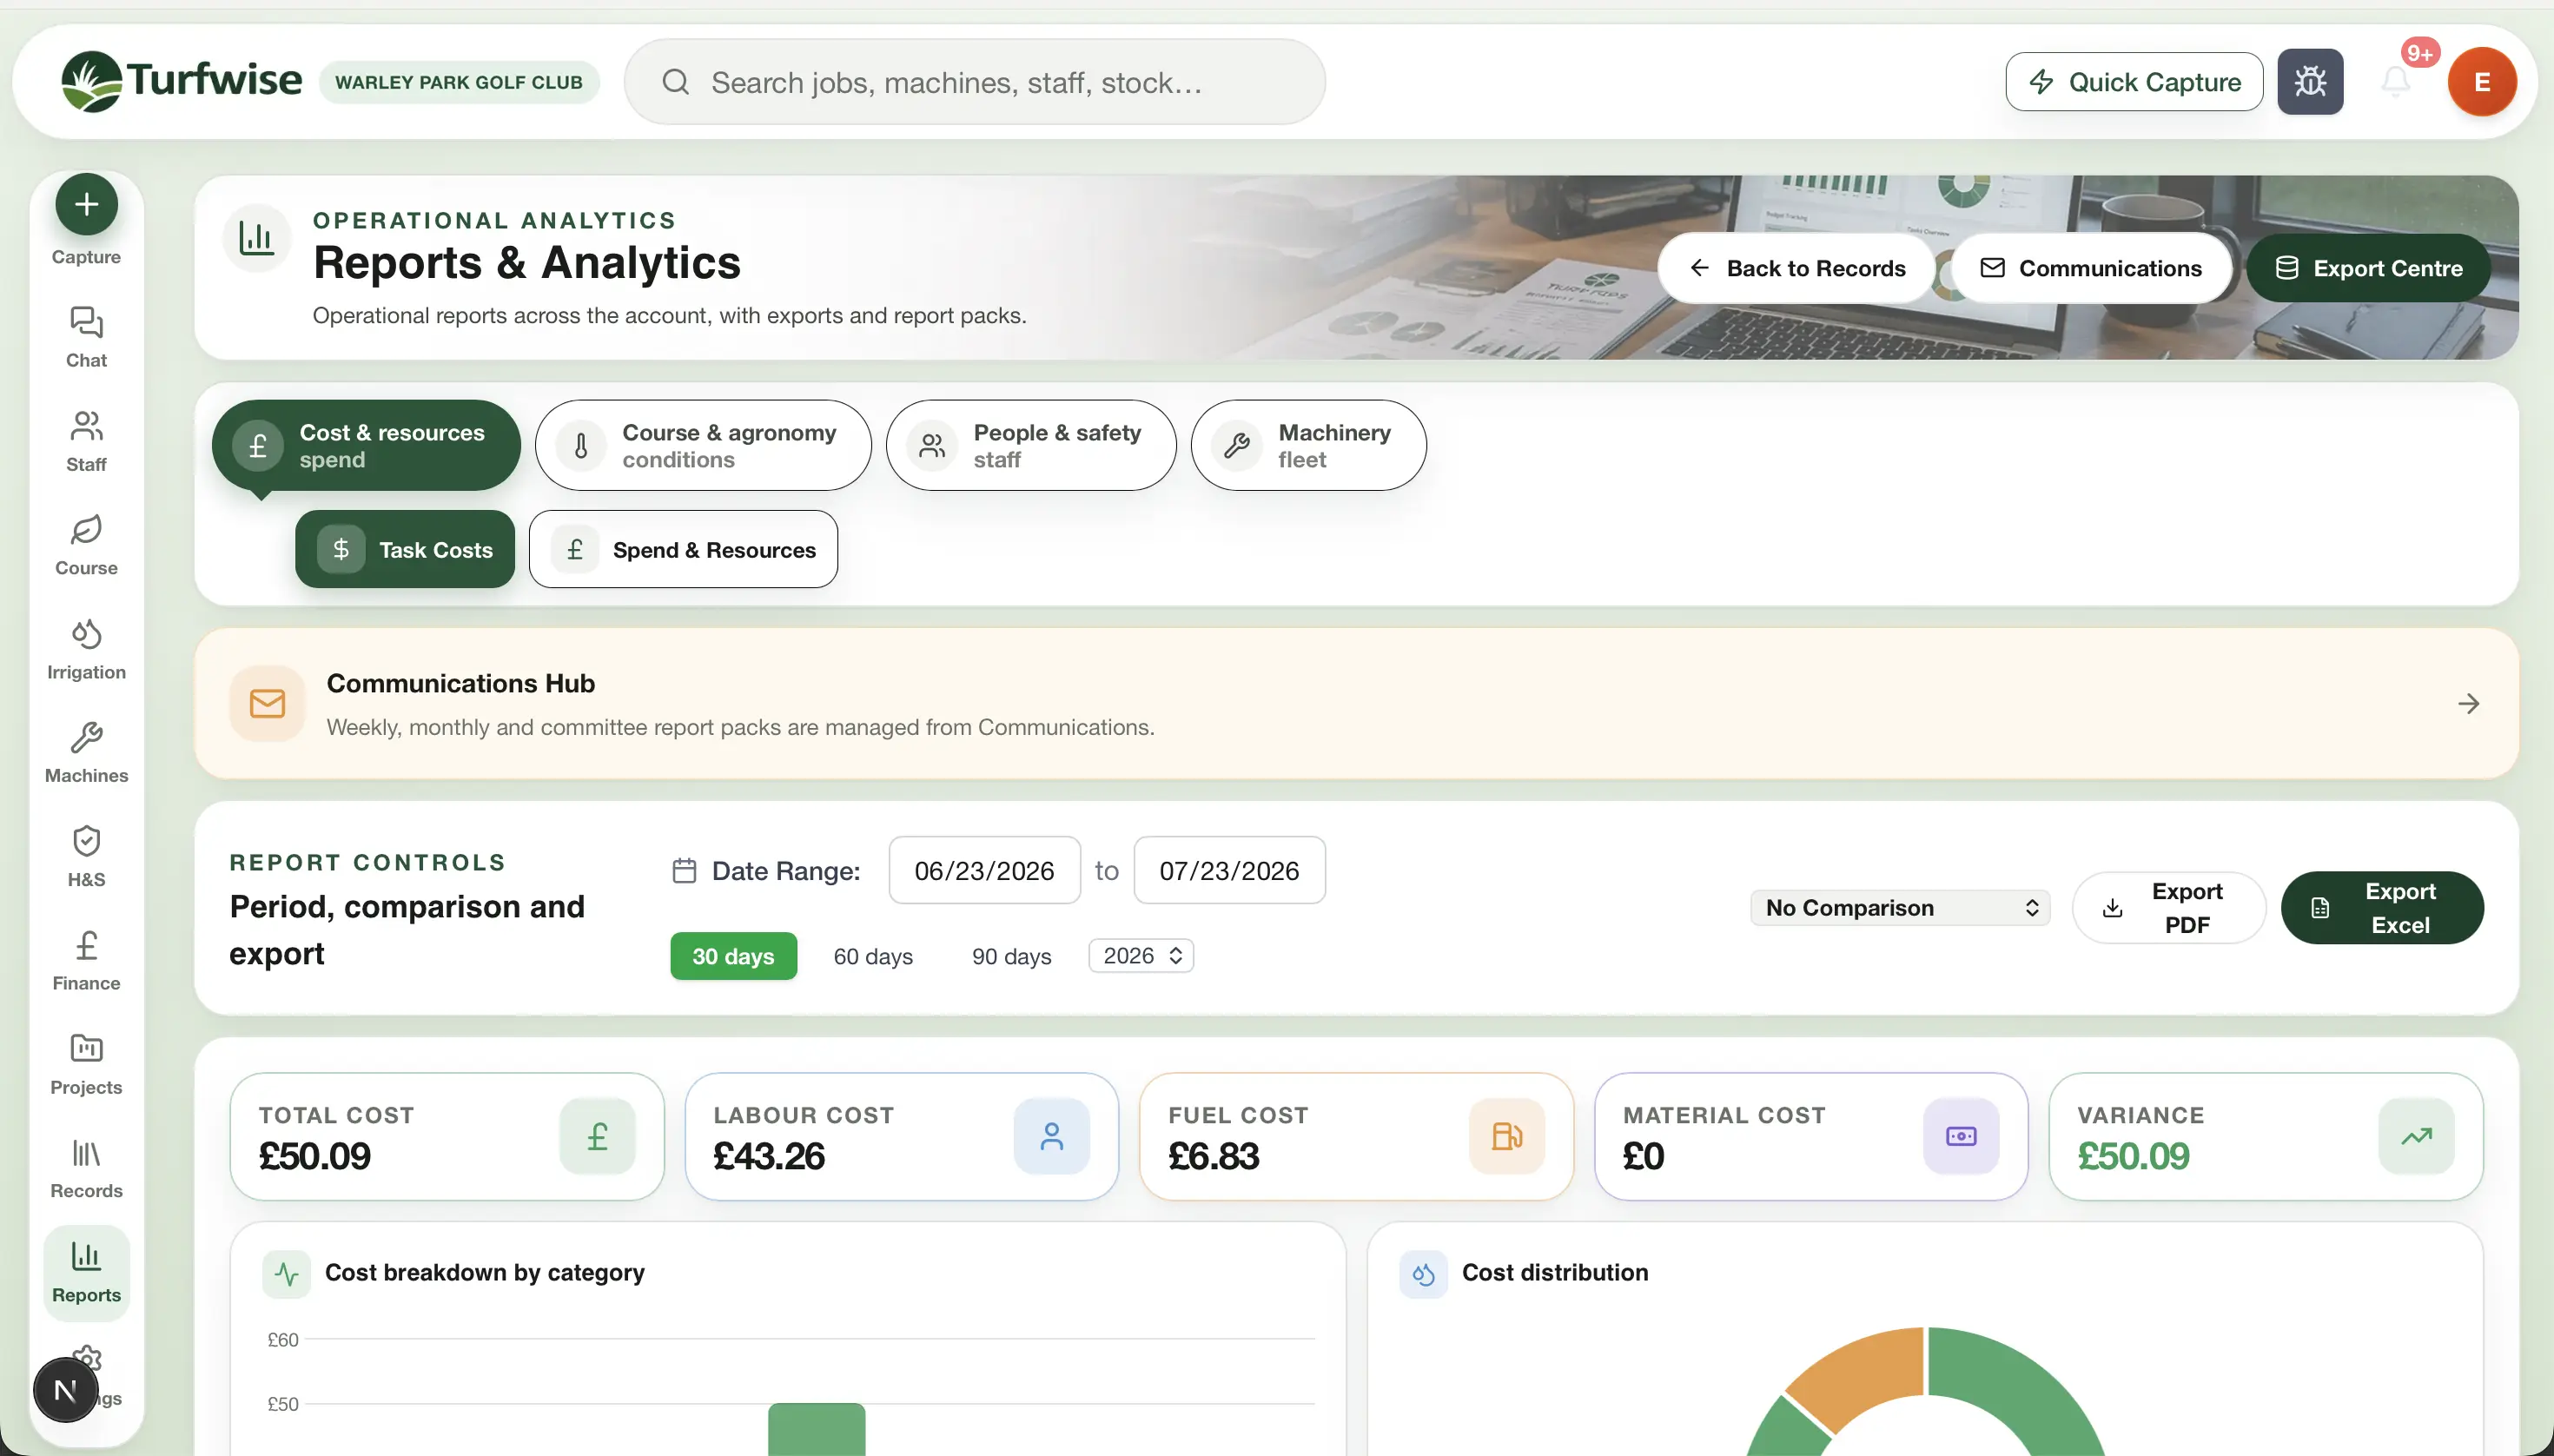Click the fuel pump icon on Fuel Cost card
2554x1456 pixels.
[x=1507, y=1136]
